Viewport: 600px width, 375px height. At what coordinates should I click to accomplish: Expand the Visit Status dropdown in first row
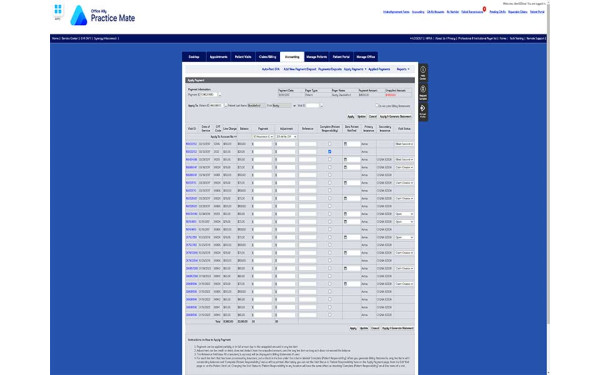pos(404,144)
